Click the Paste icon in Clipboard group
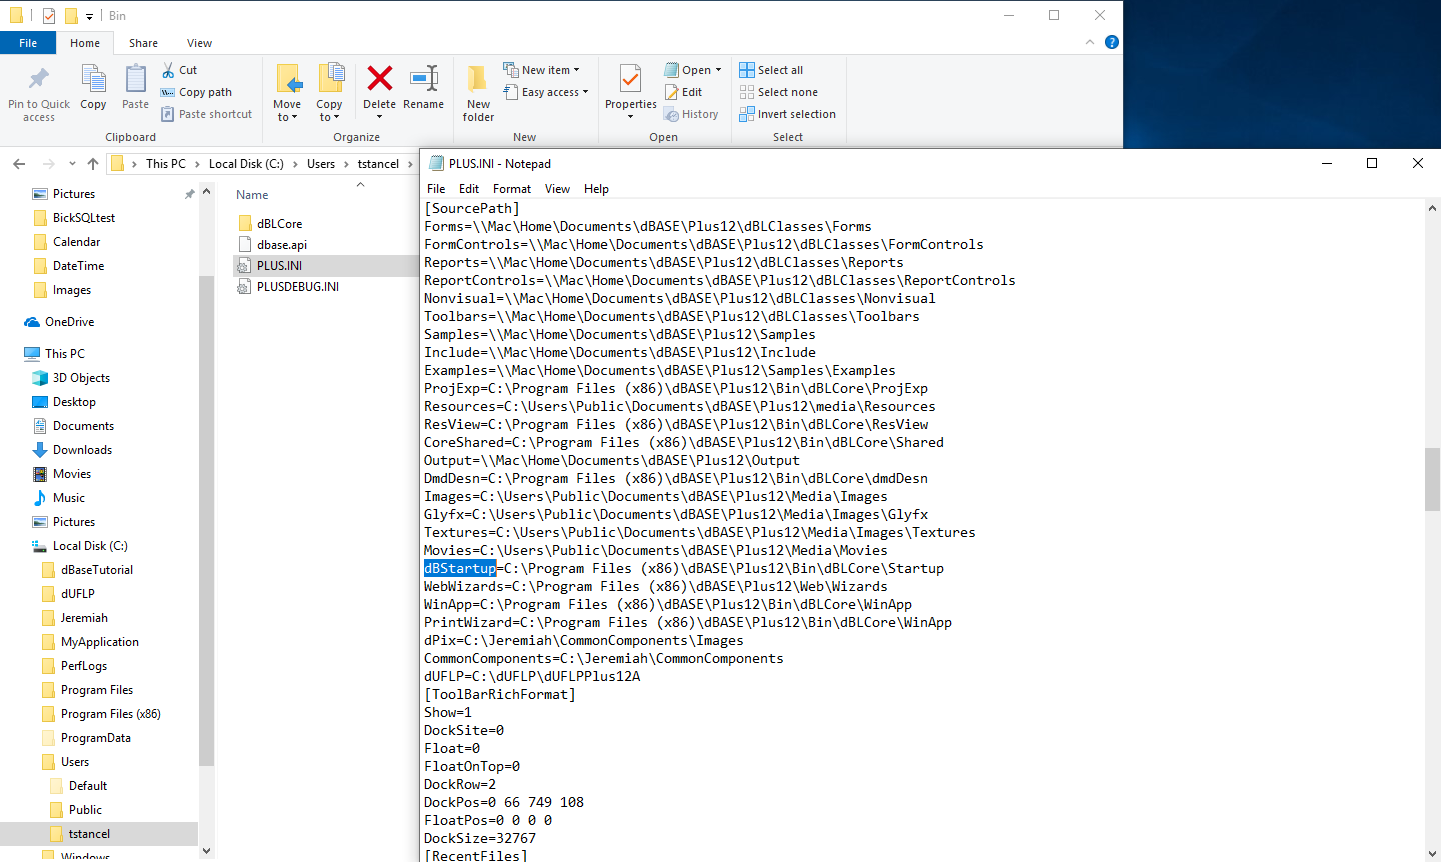 (135, 80)
